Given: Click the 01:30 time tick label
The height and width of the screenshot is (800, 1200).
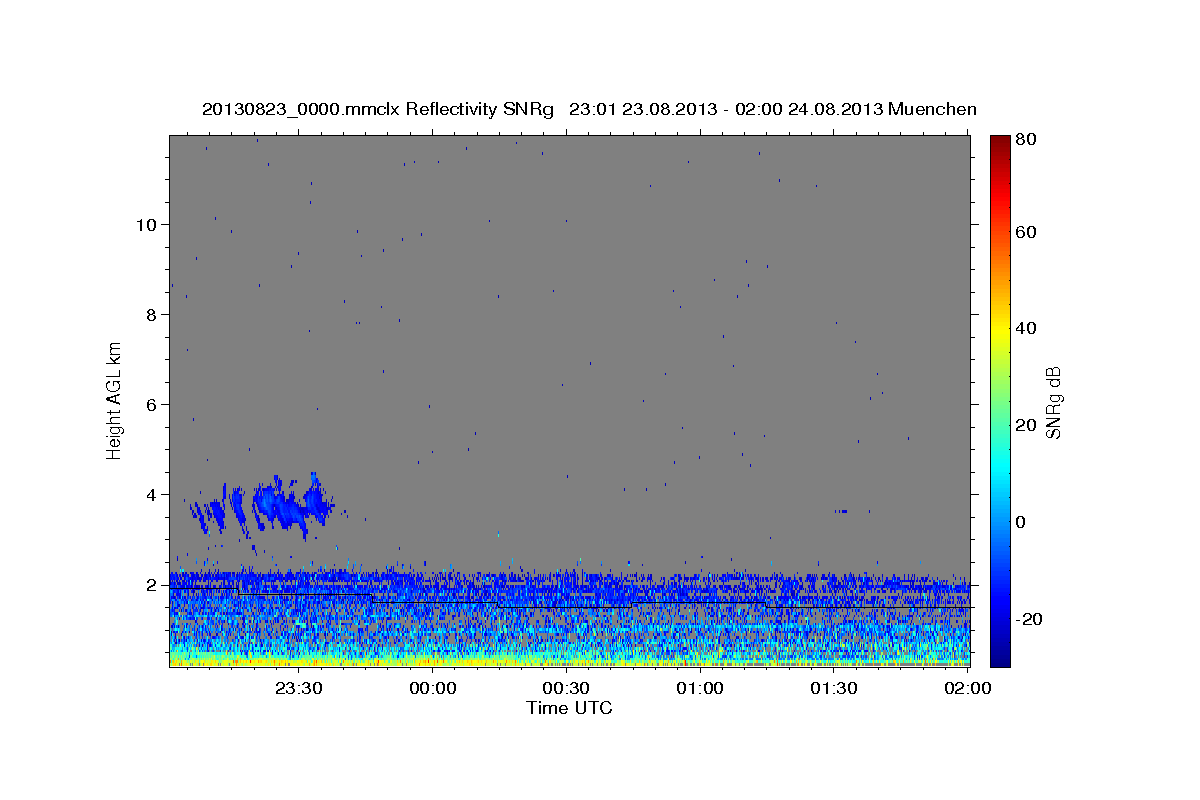Looking at the screenshot, I should point(834,688).
